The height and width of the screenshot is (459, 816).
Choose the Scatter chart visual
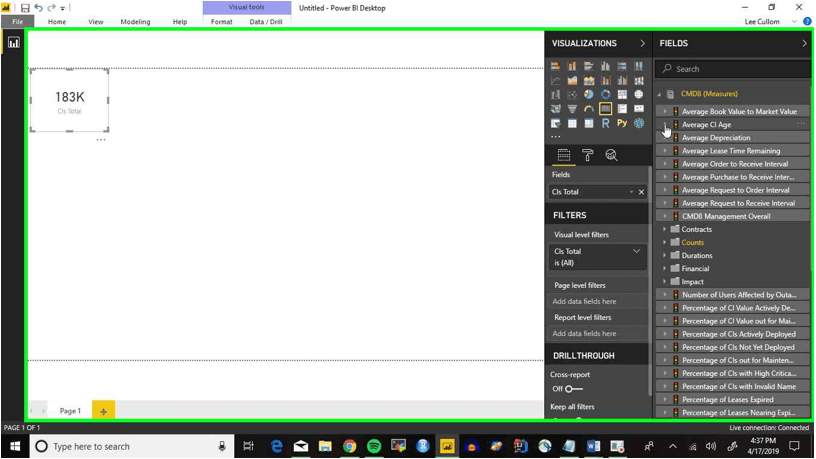pyautogui.click(x=572, y=94)
